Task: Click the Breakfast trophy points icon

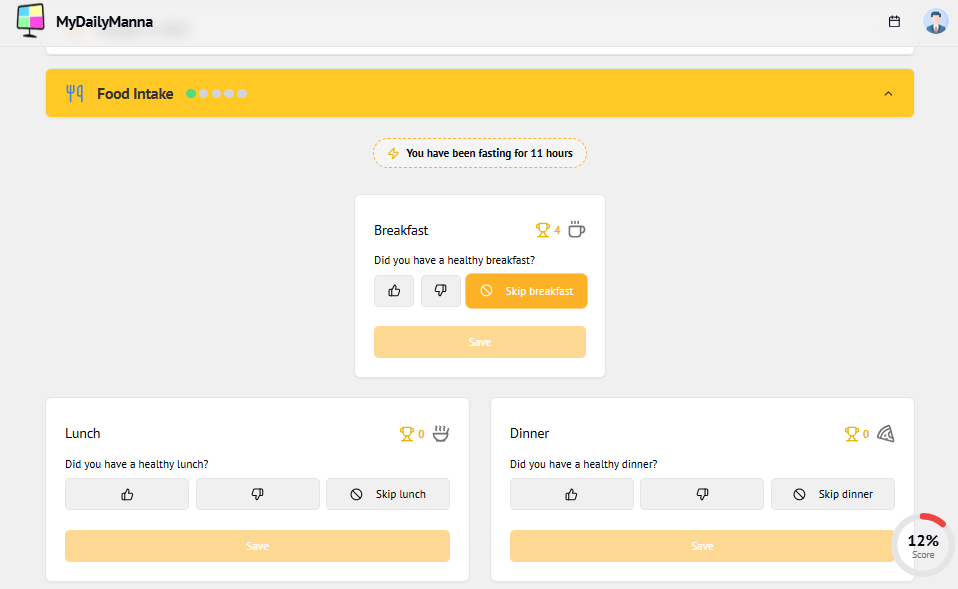Action: point(543,230)
